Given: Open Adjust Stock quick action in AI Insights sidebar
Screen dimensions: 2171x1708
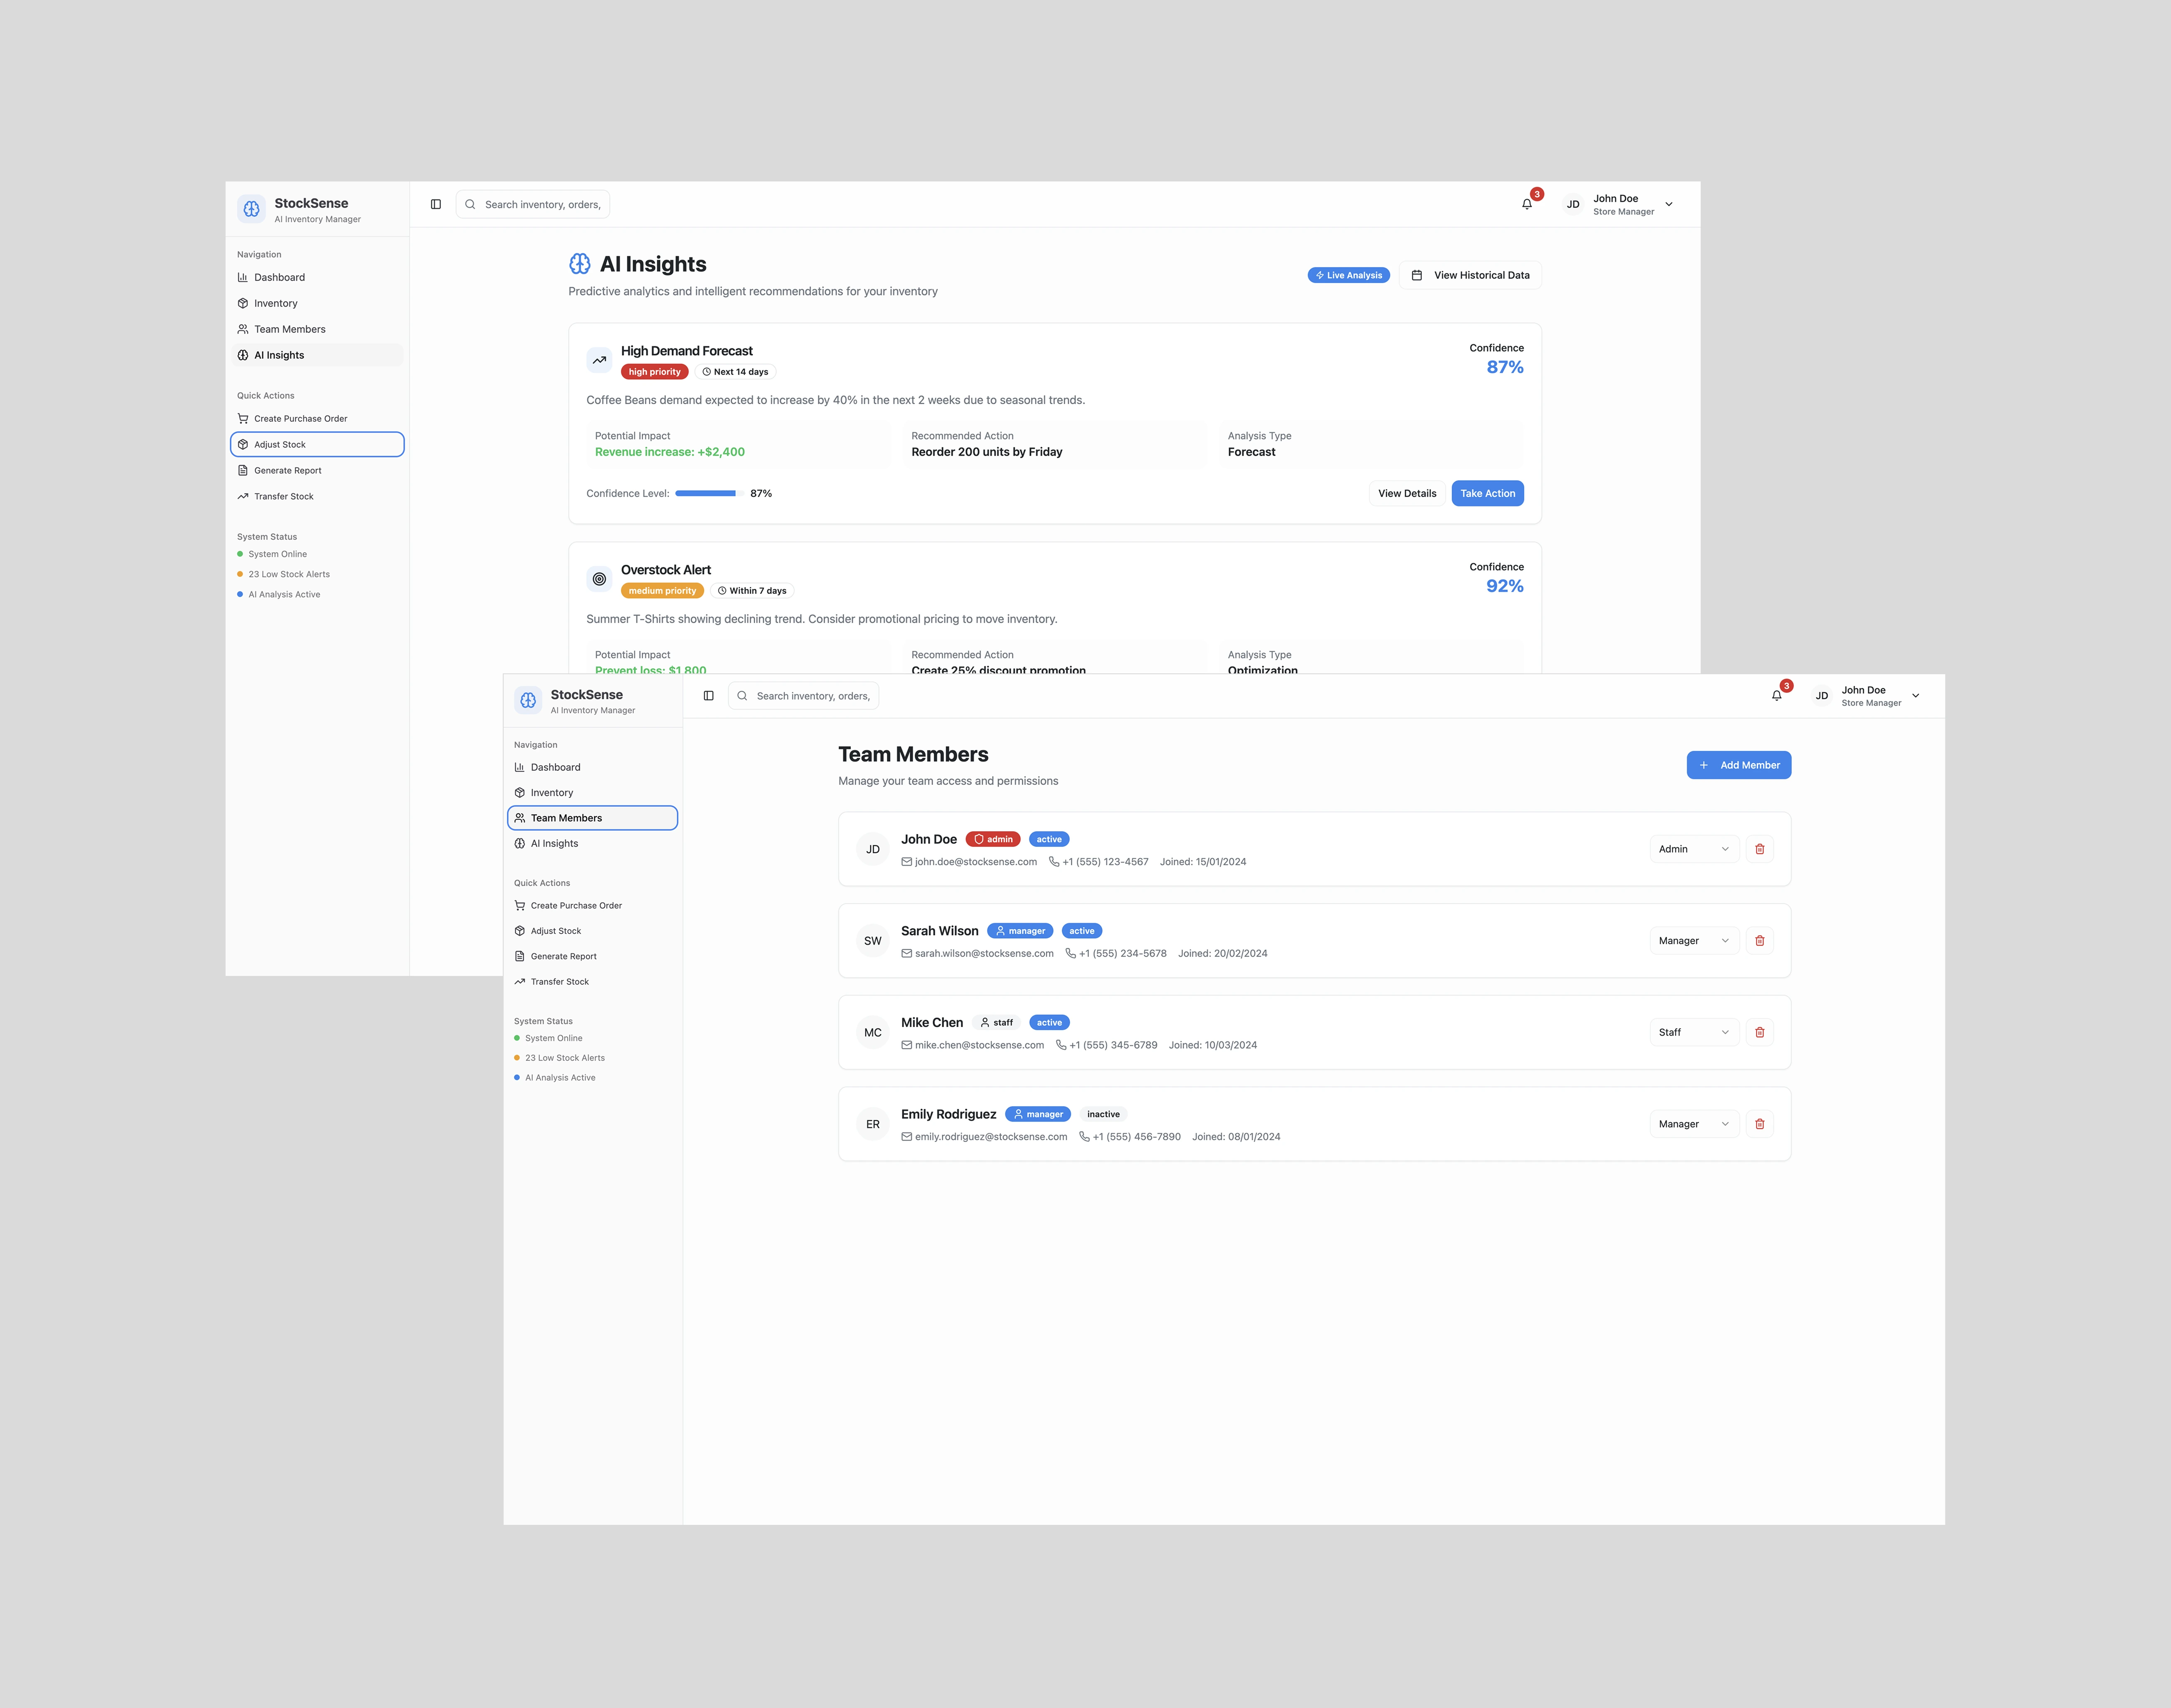Looking at the screenshot, I should tap(317, 444).
